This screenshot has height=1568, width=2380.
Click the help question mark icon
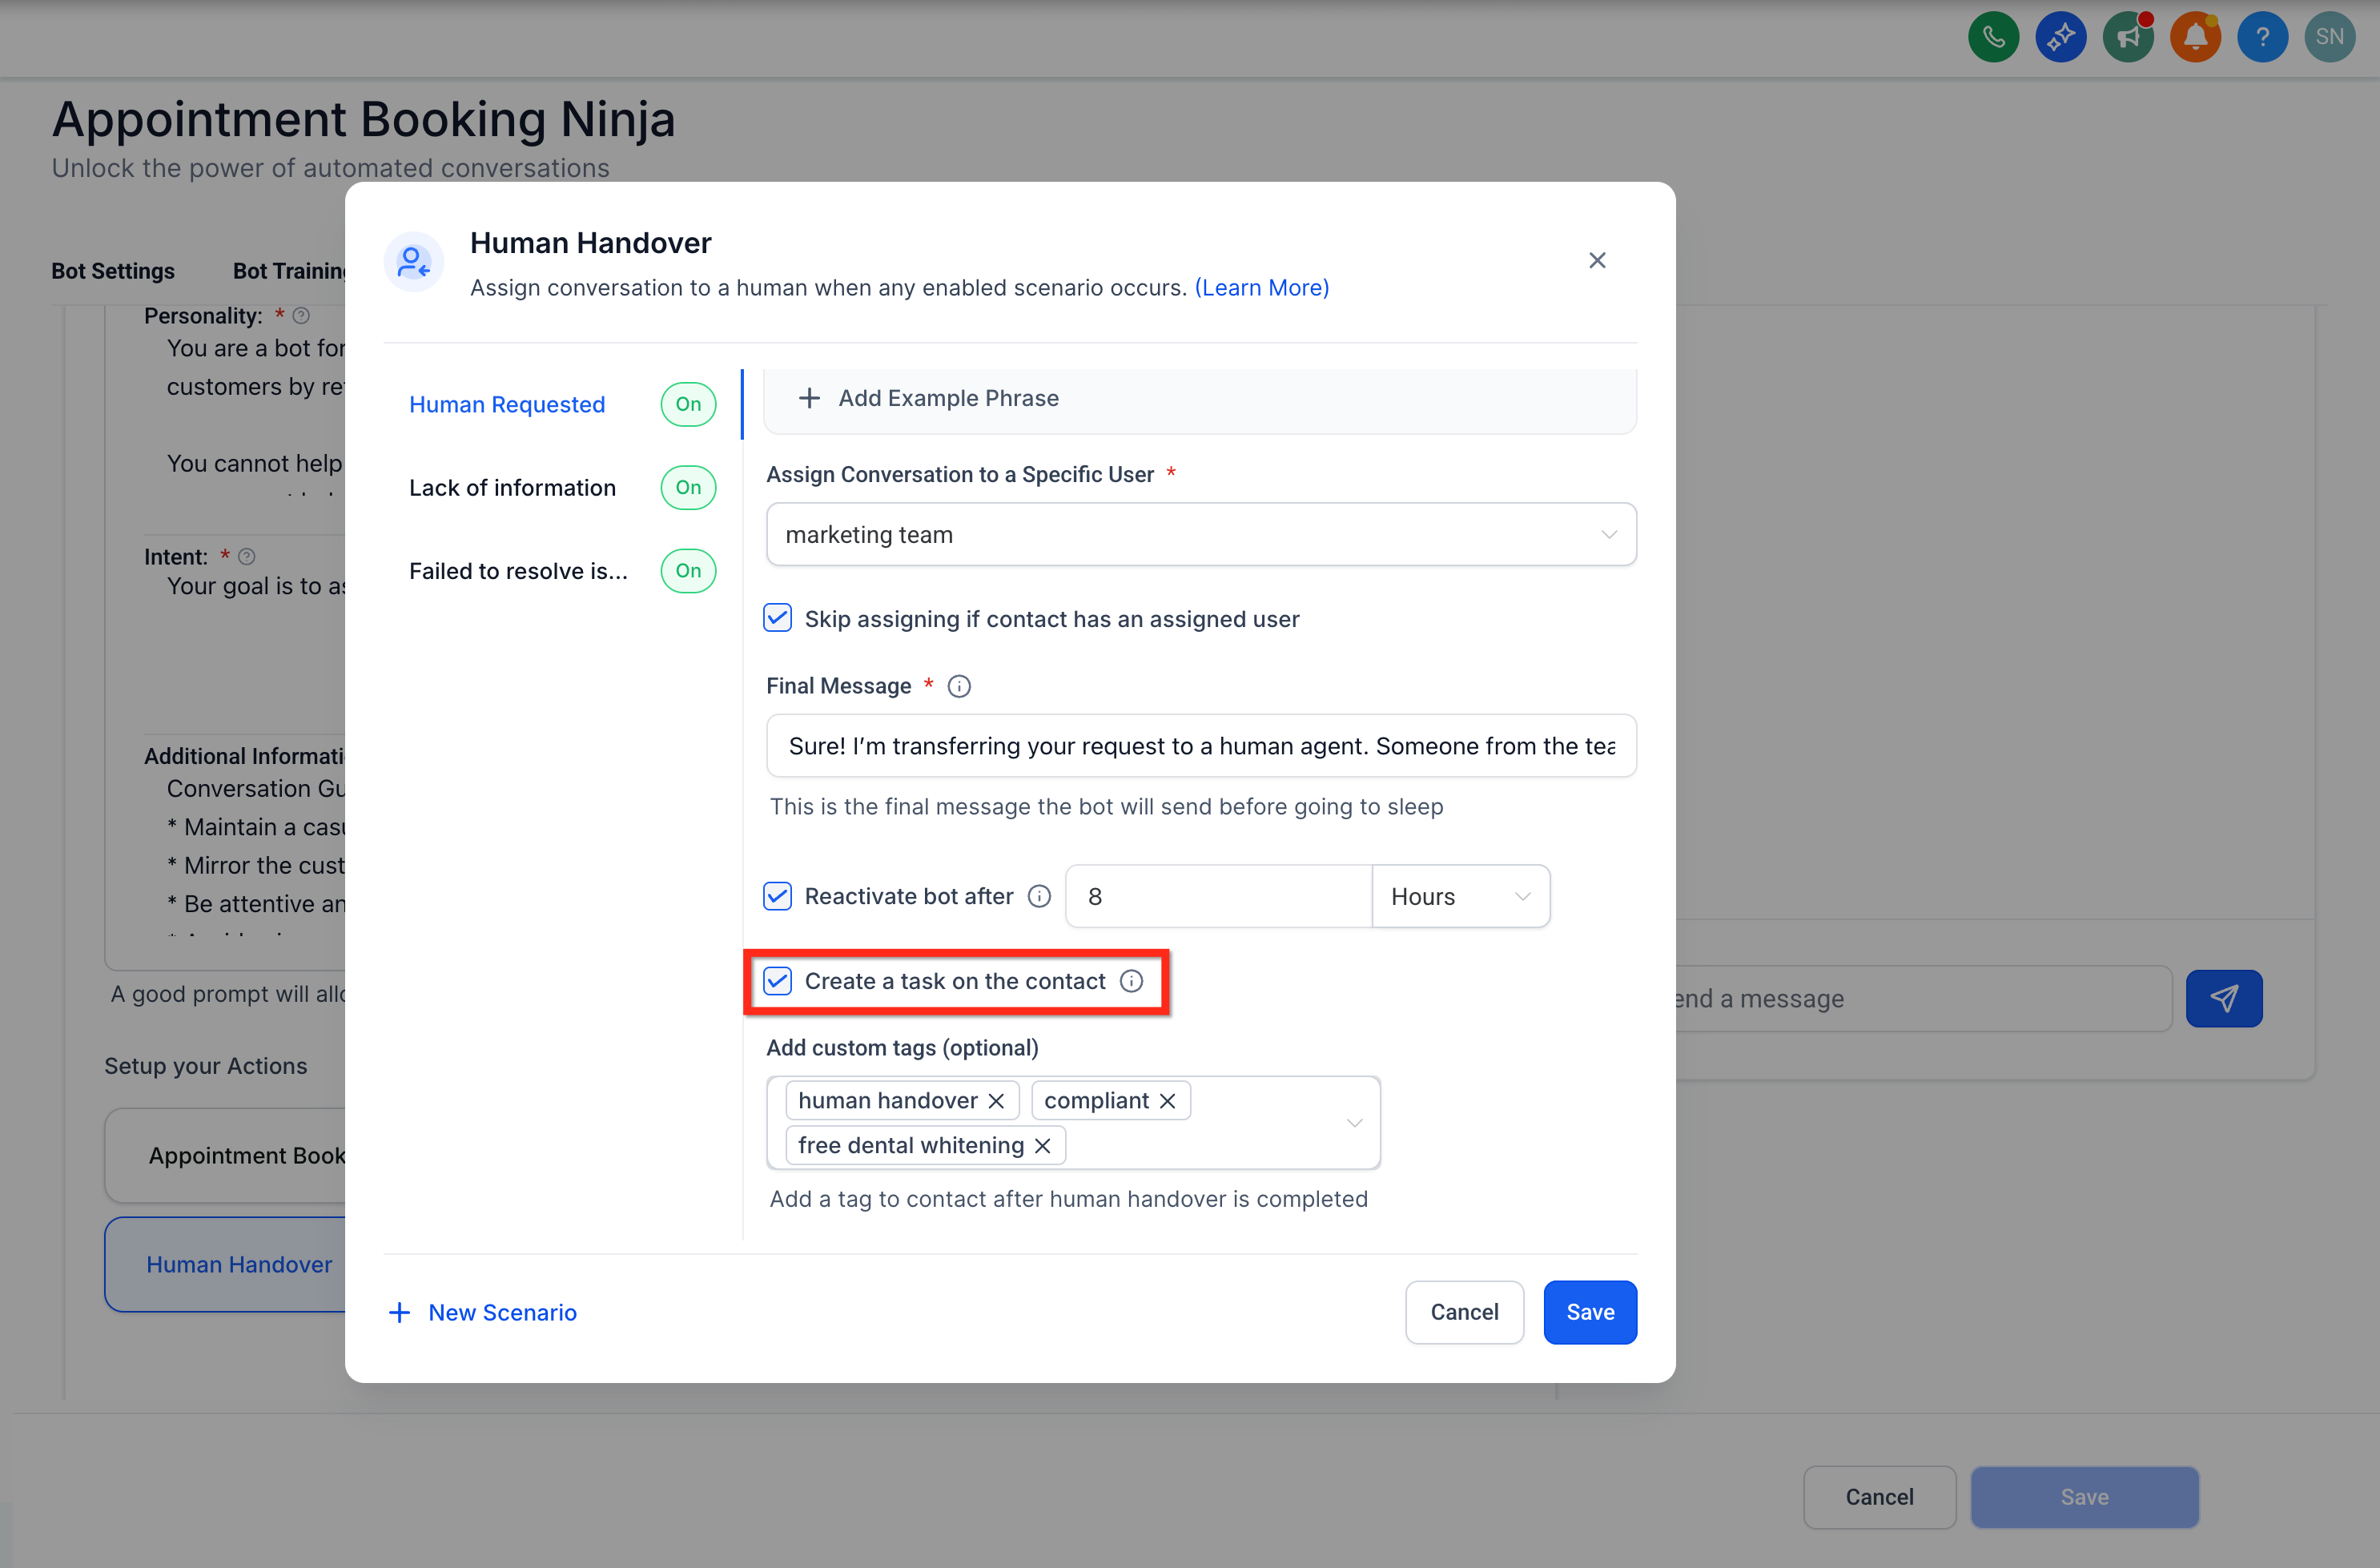pyautogui.click(x=2262, y=38)
